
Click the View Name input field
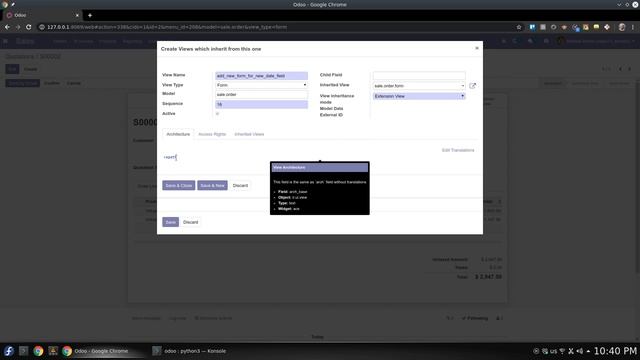261,76
